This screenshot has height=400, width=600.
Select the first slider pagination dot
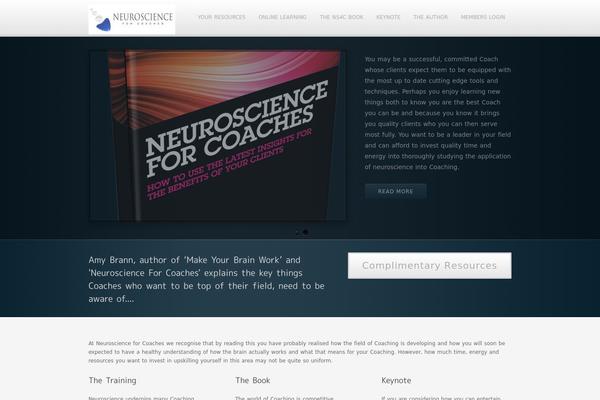(298, 232)
